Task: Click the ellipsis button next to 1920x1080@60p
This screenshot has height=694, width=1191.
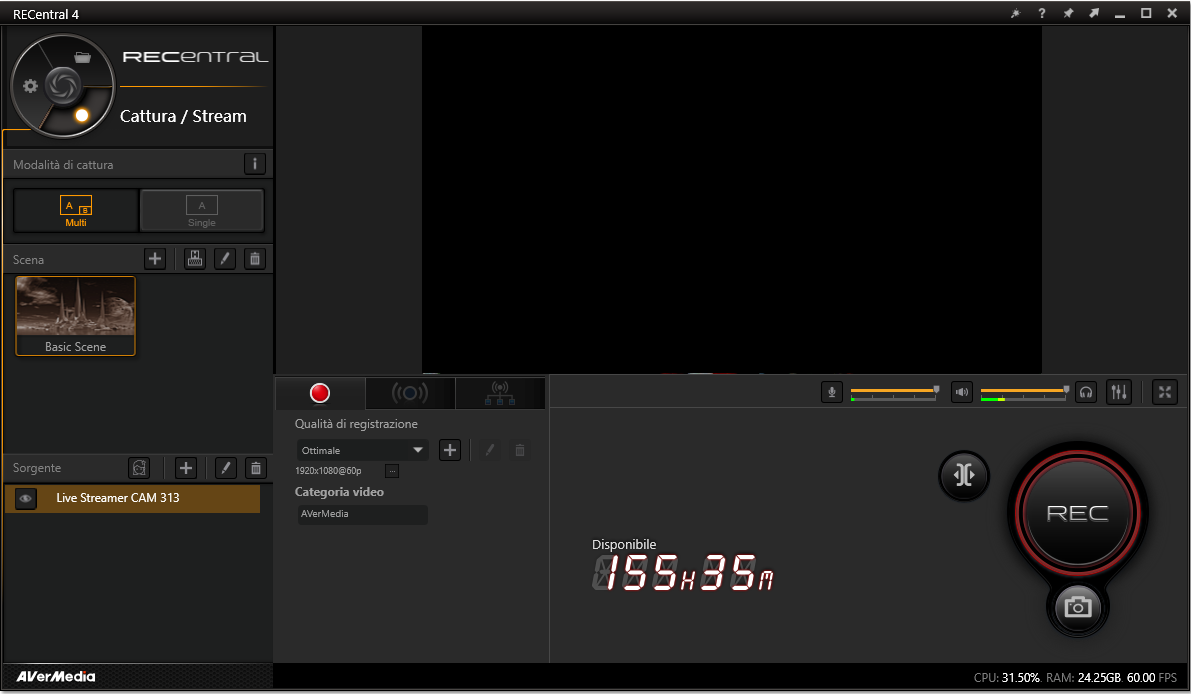Action: tap(392, 471)
